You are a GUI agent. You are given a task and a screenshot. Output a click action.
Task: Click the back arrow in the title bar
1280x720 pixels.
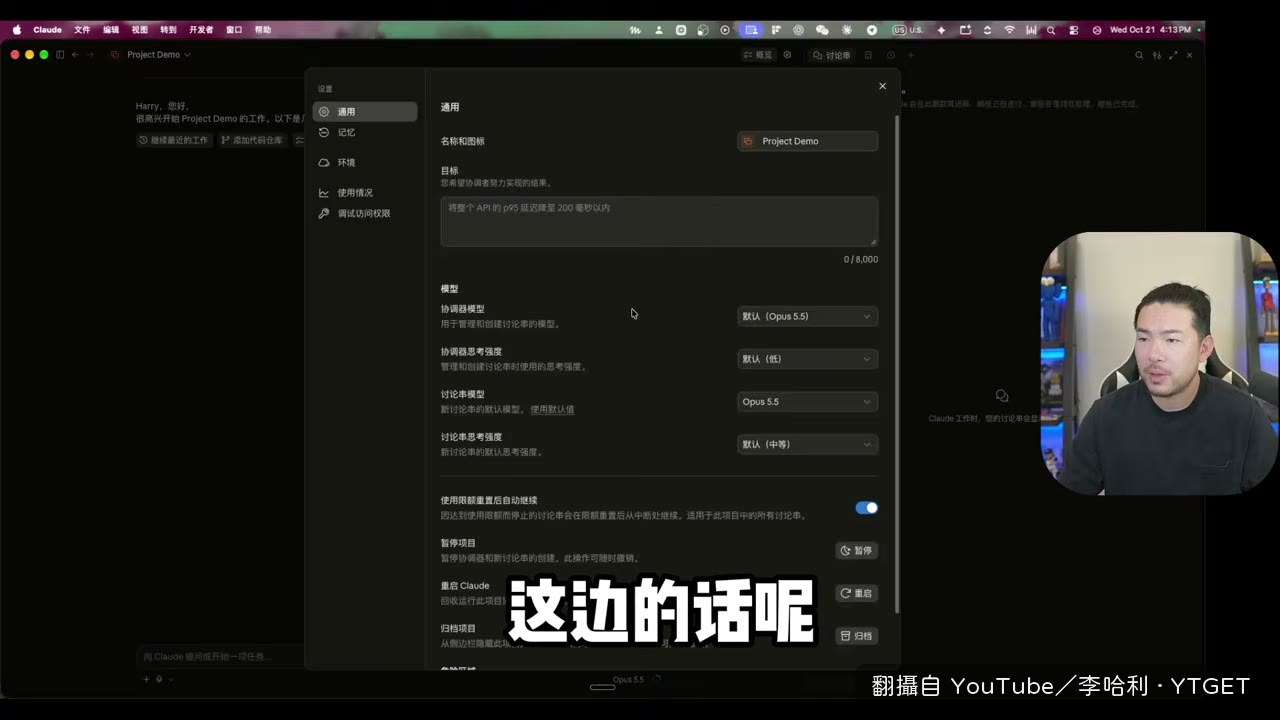pyautogui.click(x=75, y=55)
